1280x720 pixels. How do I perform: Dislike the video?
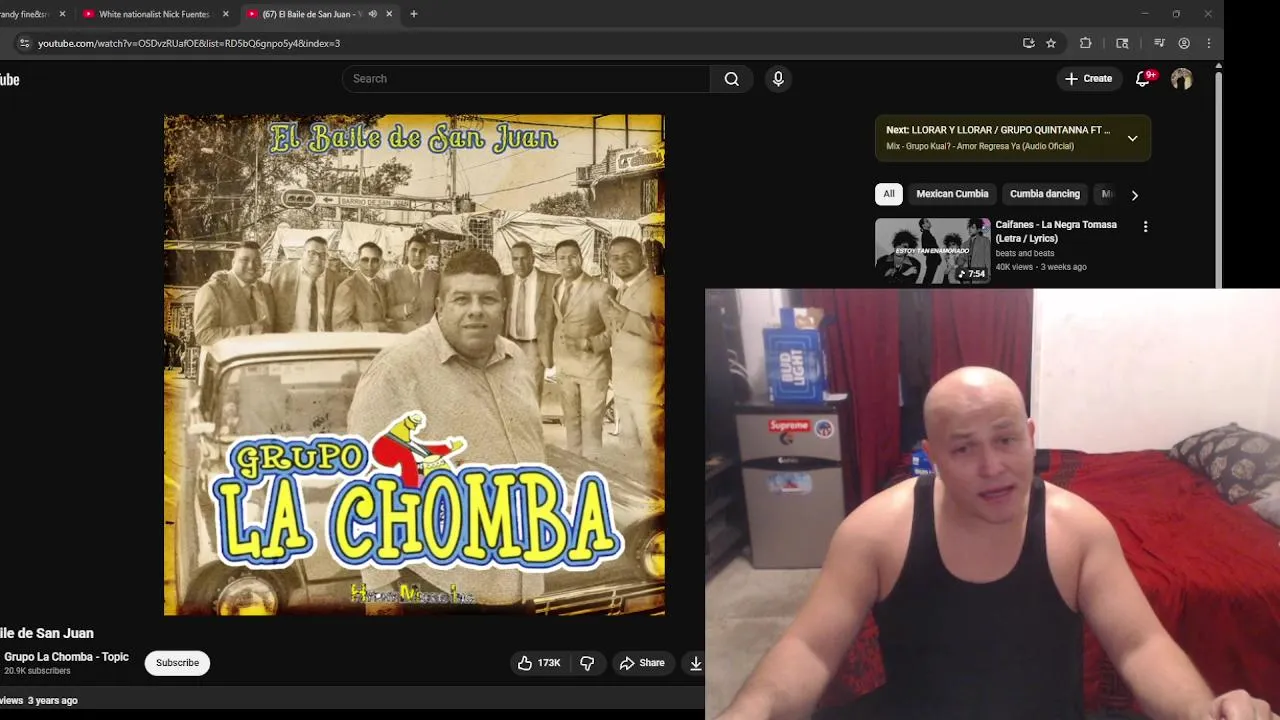(587, 663)
